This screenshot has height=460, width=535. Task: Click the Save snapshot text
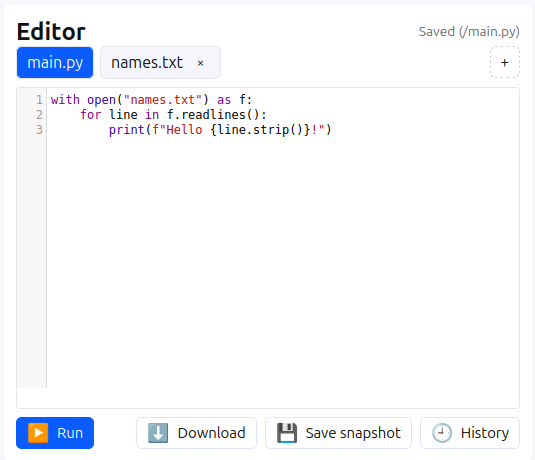pos(353,433)
